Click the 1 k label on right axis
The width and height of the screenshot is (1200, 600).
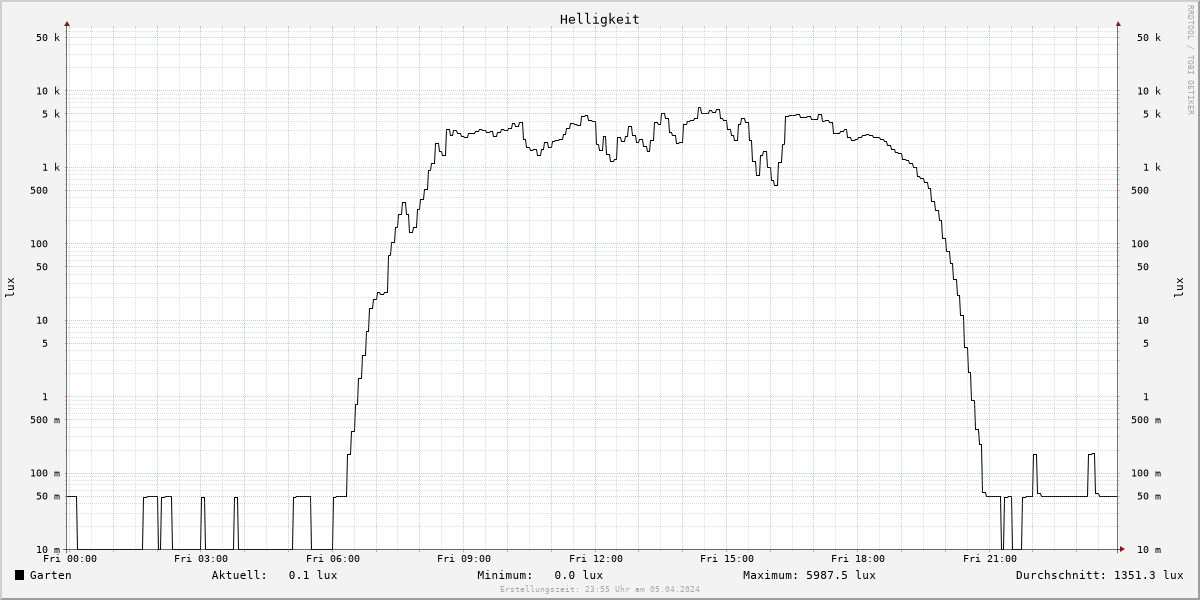(x=1152, y=168)
